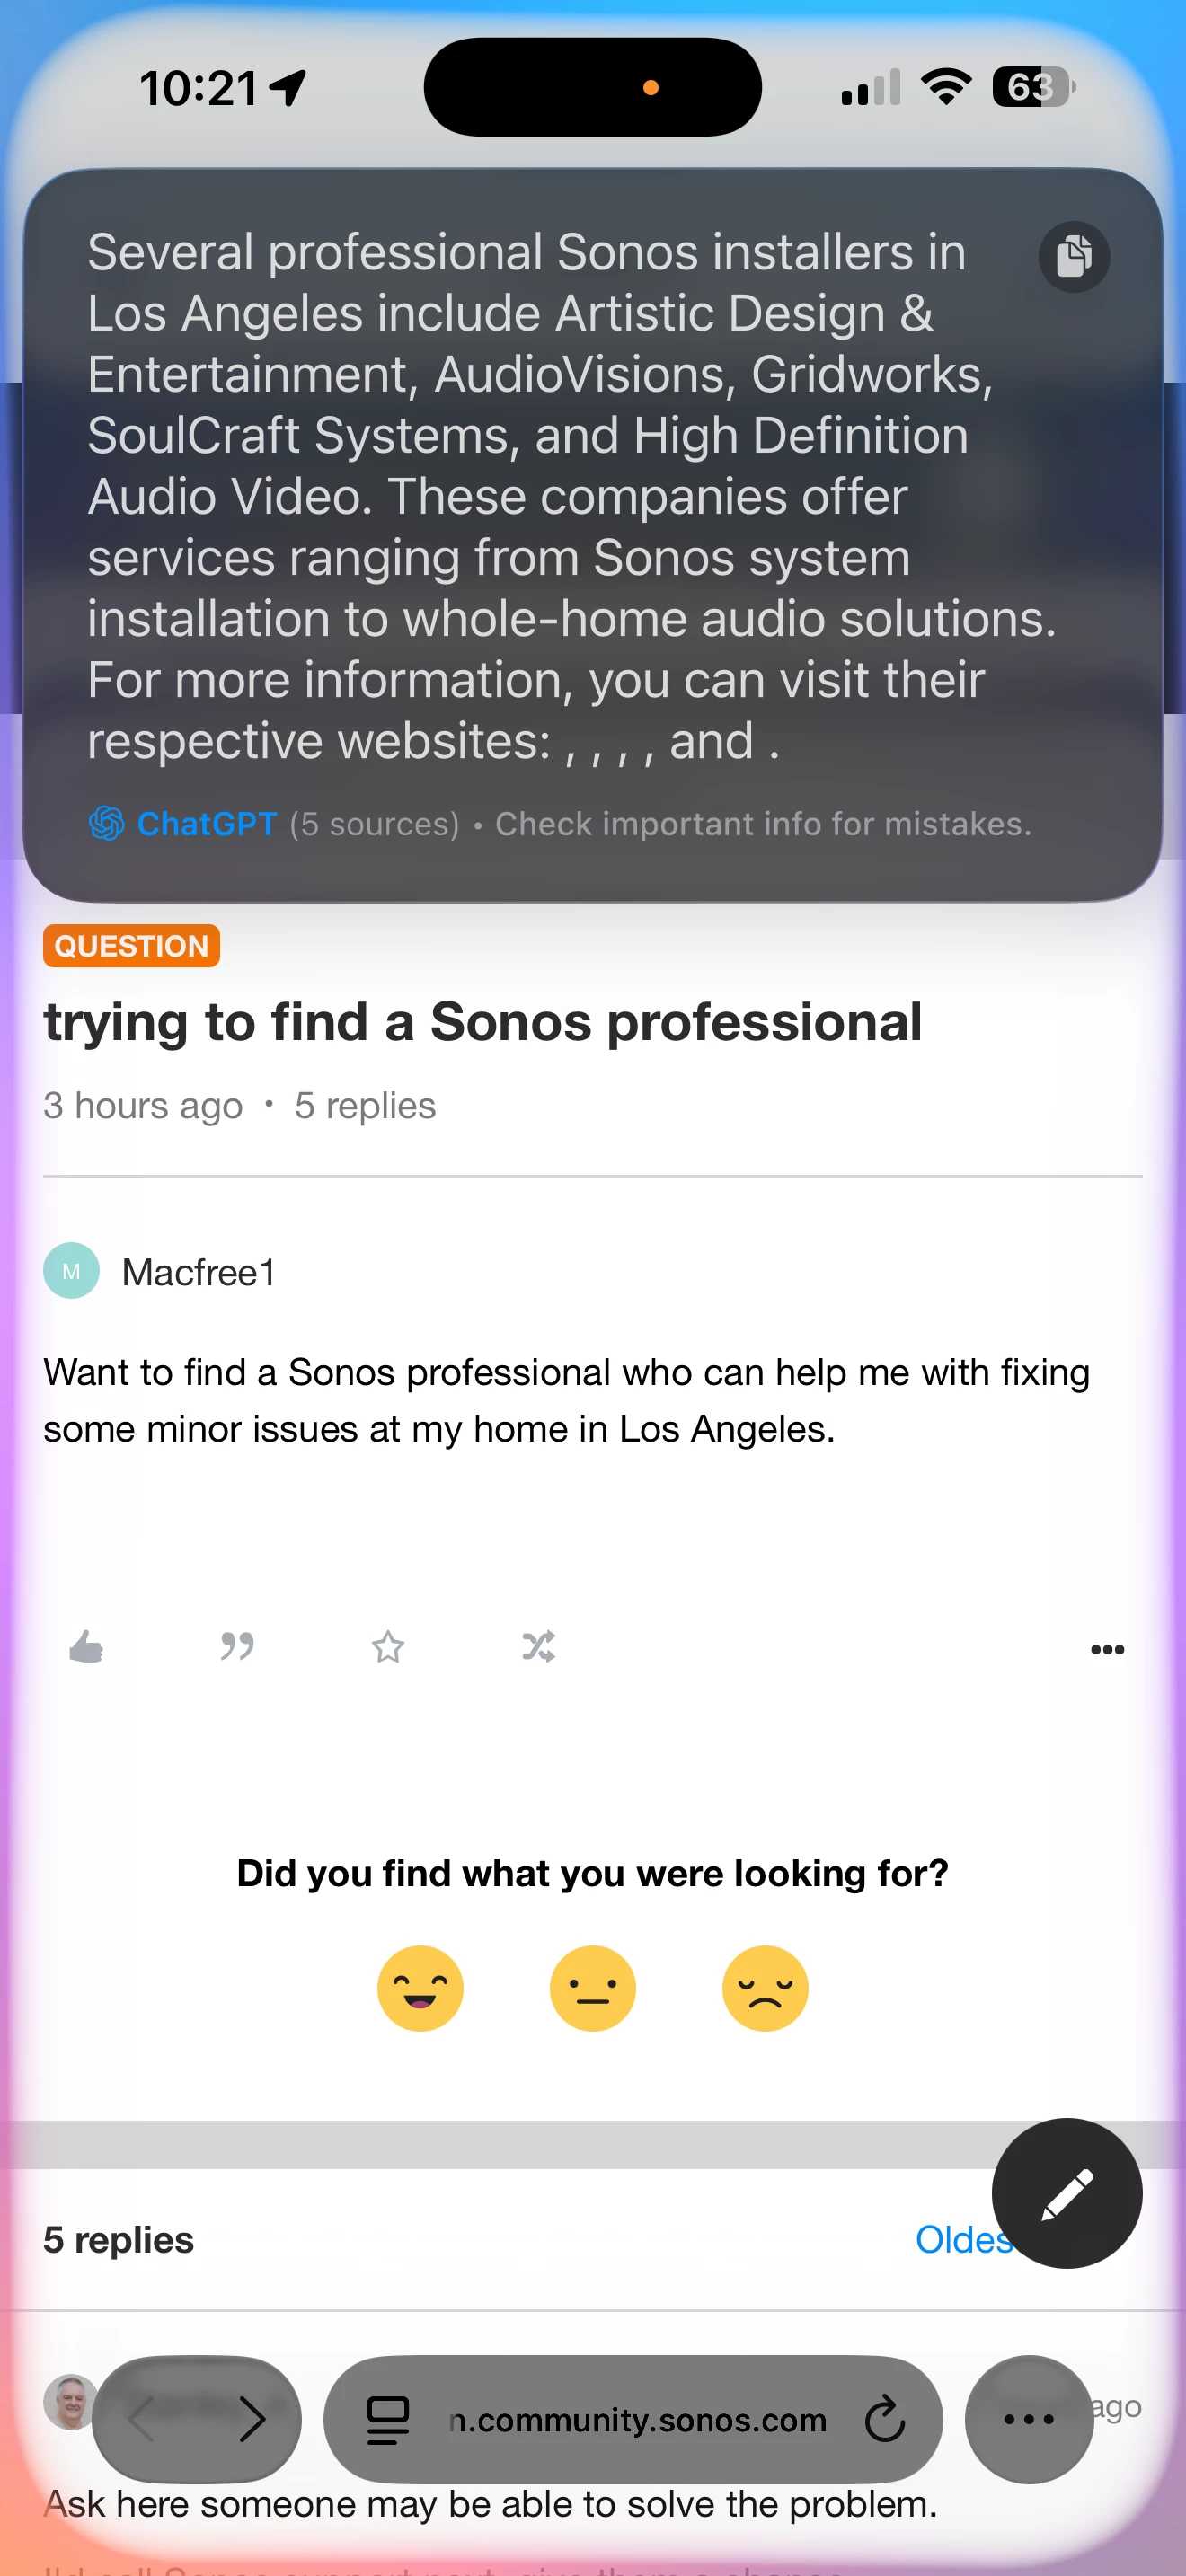Tap Macfree1's avatar circle
Image resolution: width=1186 pixels, height=2576 pixels.
tap(71, 1271)
